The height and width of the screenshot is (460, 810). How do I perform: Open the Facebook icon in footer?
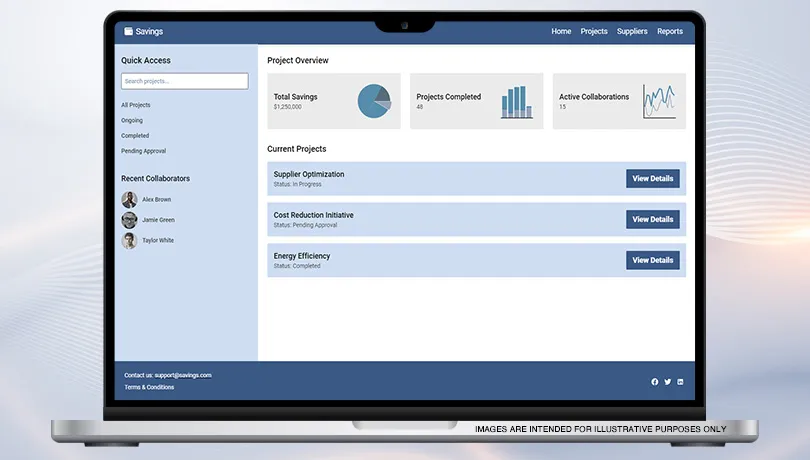655,382
